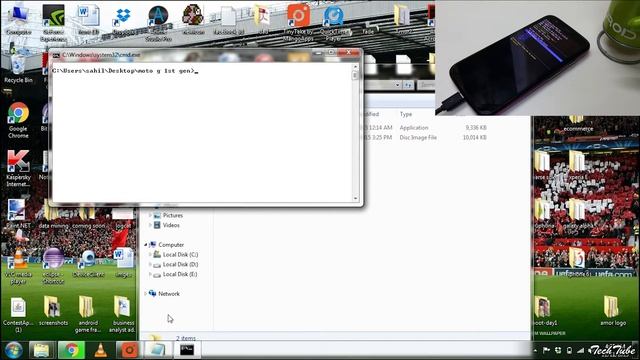Image resolution: width=640 pixels, height=360 pixels.
Task: Open the android game fra... folder
Action: click(88, 314)
